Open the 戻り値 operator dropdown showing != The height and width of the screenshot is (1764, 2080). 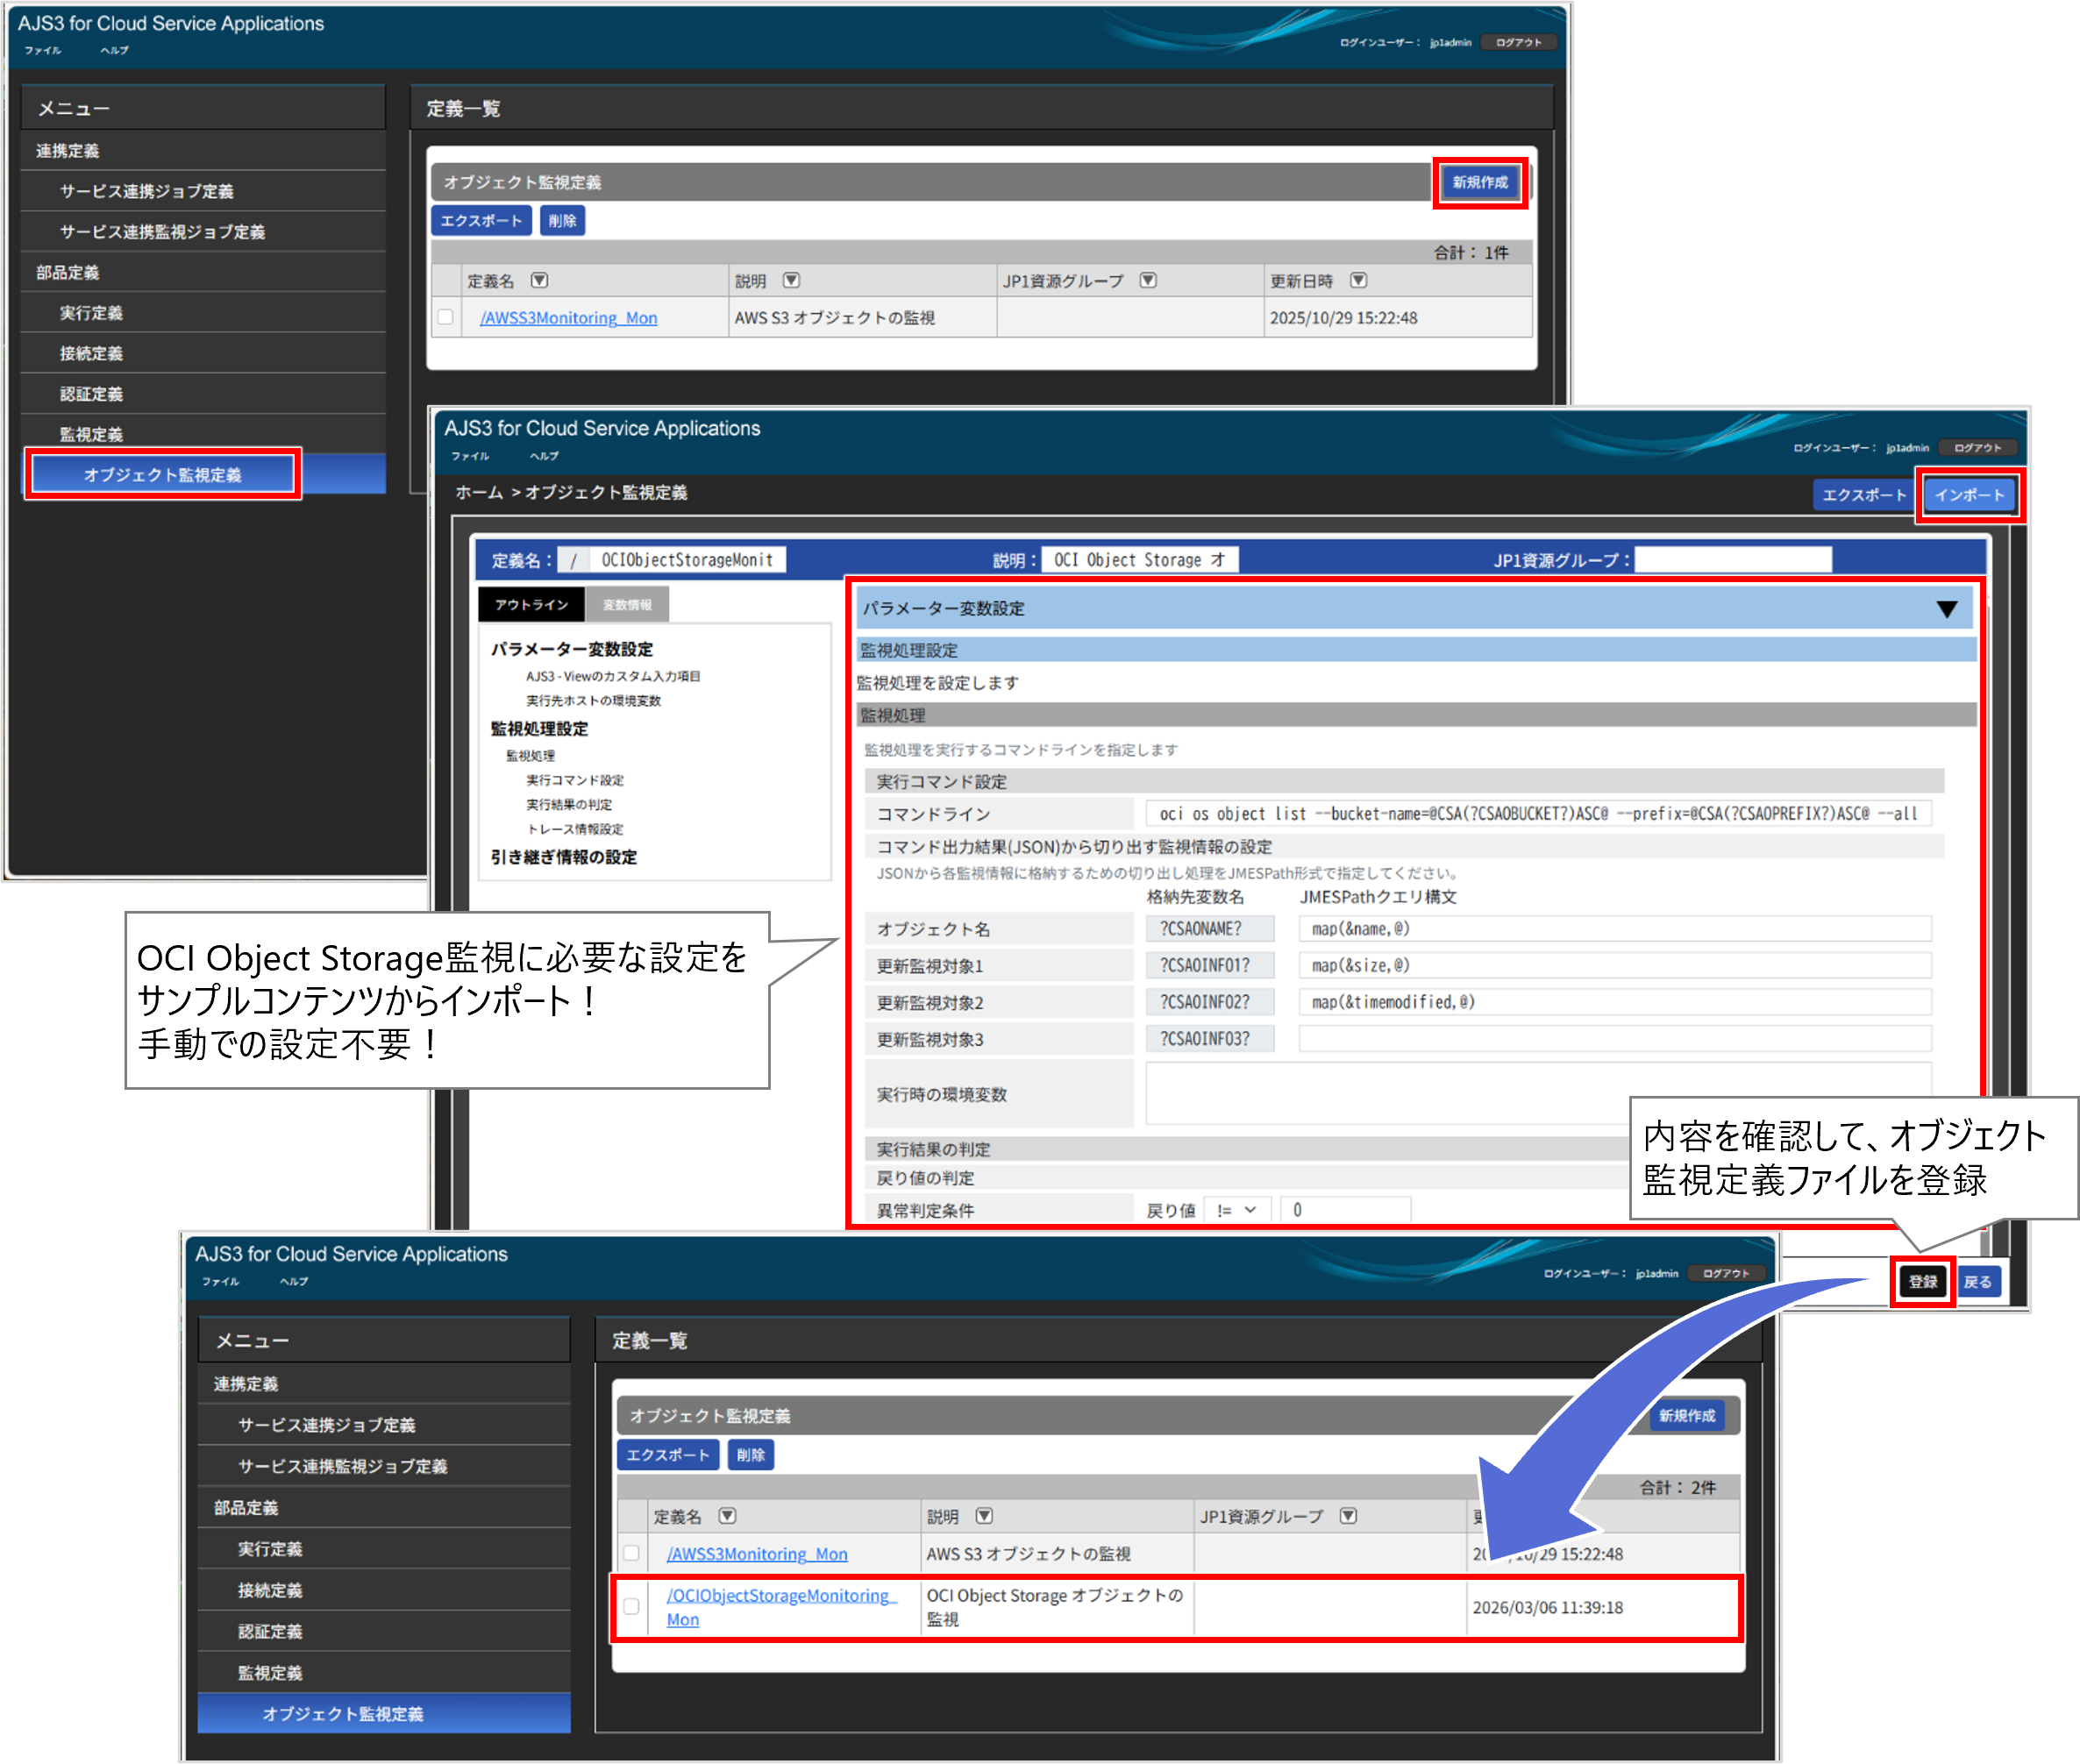1237,1210
